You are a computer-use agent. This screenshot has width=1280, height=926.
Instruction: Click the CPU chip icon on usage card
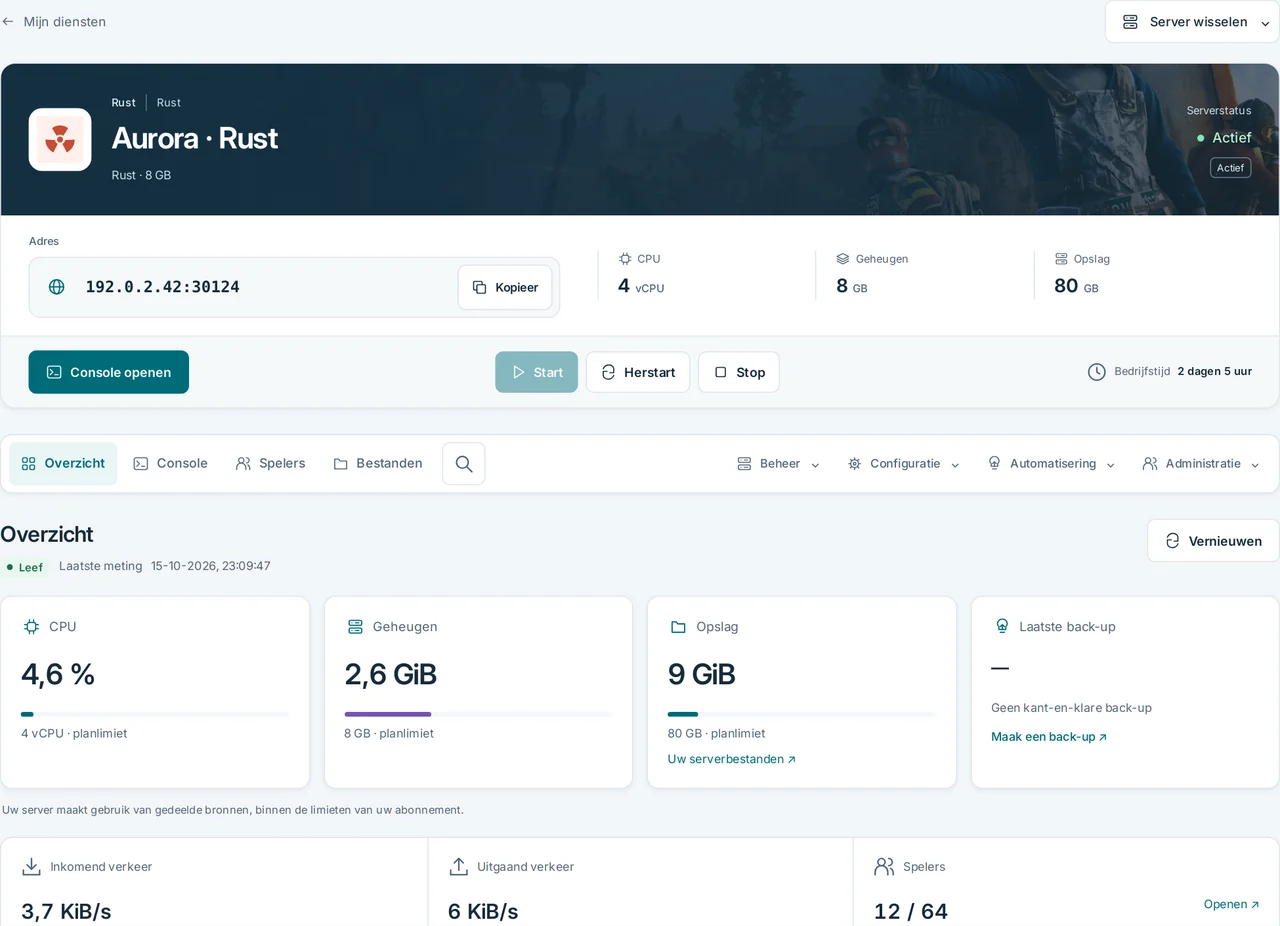(x=31, y=627)
